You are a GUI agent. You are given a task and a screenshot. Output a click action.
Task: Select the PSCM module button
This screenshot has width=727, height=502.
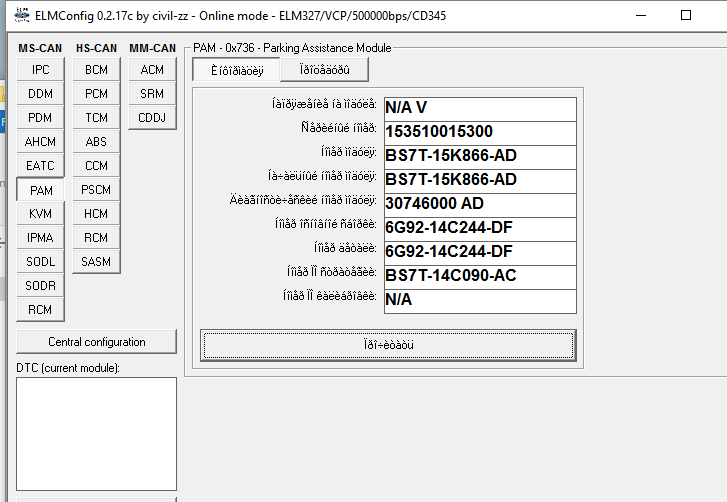(x=96, y=190)
